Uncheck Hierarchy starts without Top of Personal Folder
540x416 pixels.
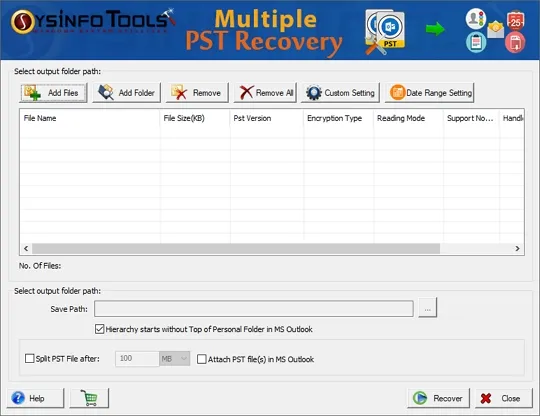coord(100,329)
